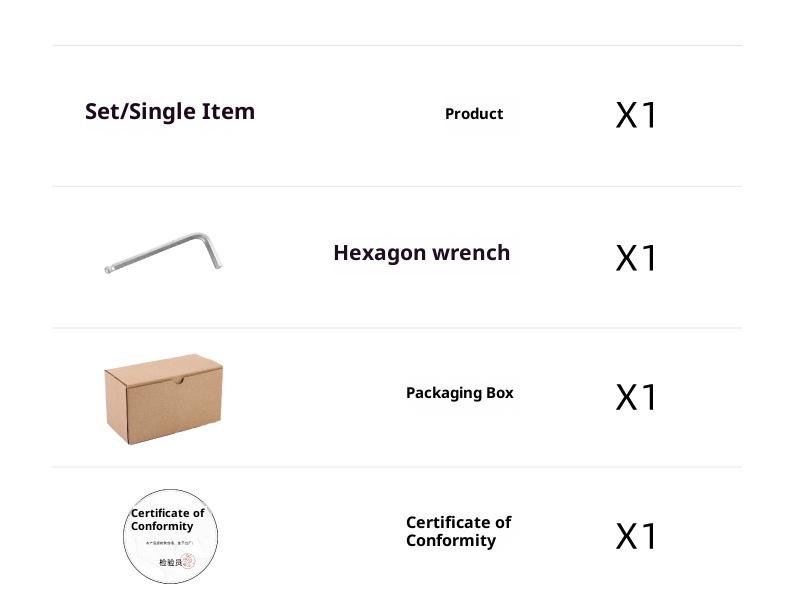
Task: Select X1 quantity next to Hexagon wrench
Action: 636,258
